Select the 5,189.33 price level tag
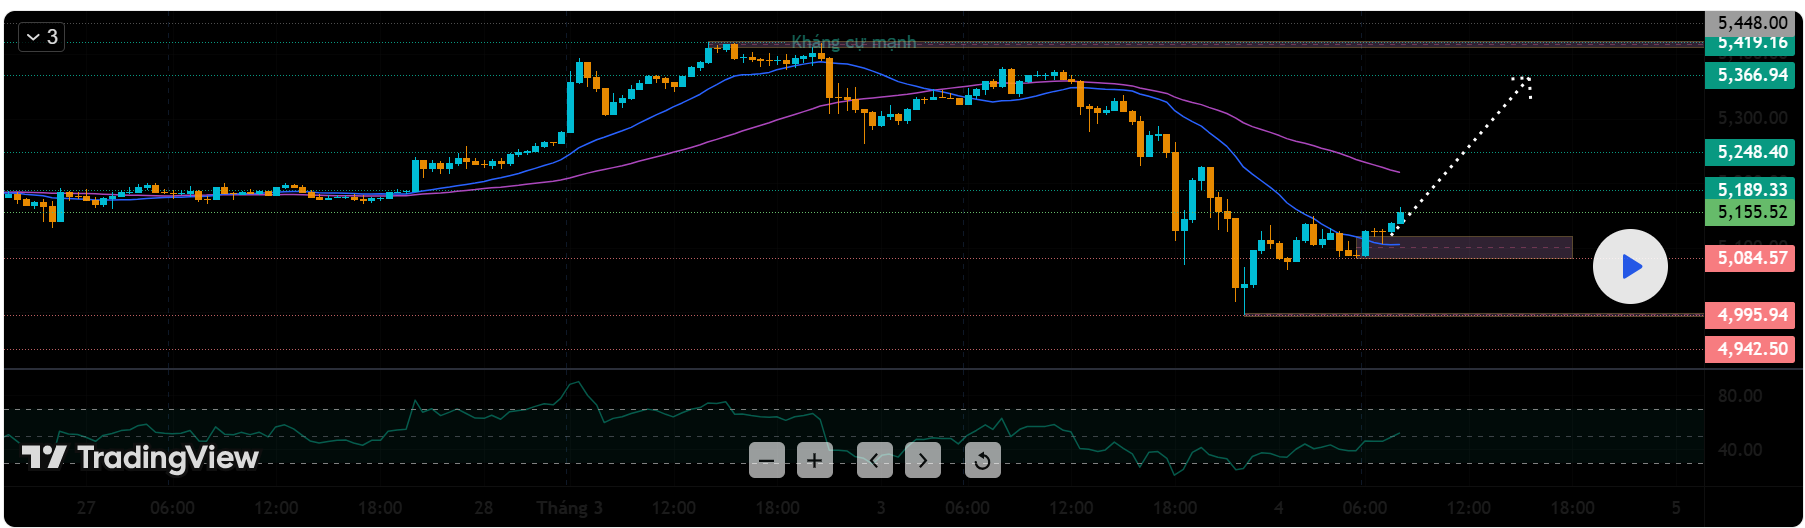Screen dimensions: 1805x528 1751,189
